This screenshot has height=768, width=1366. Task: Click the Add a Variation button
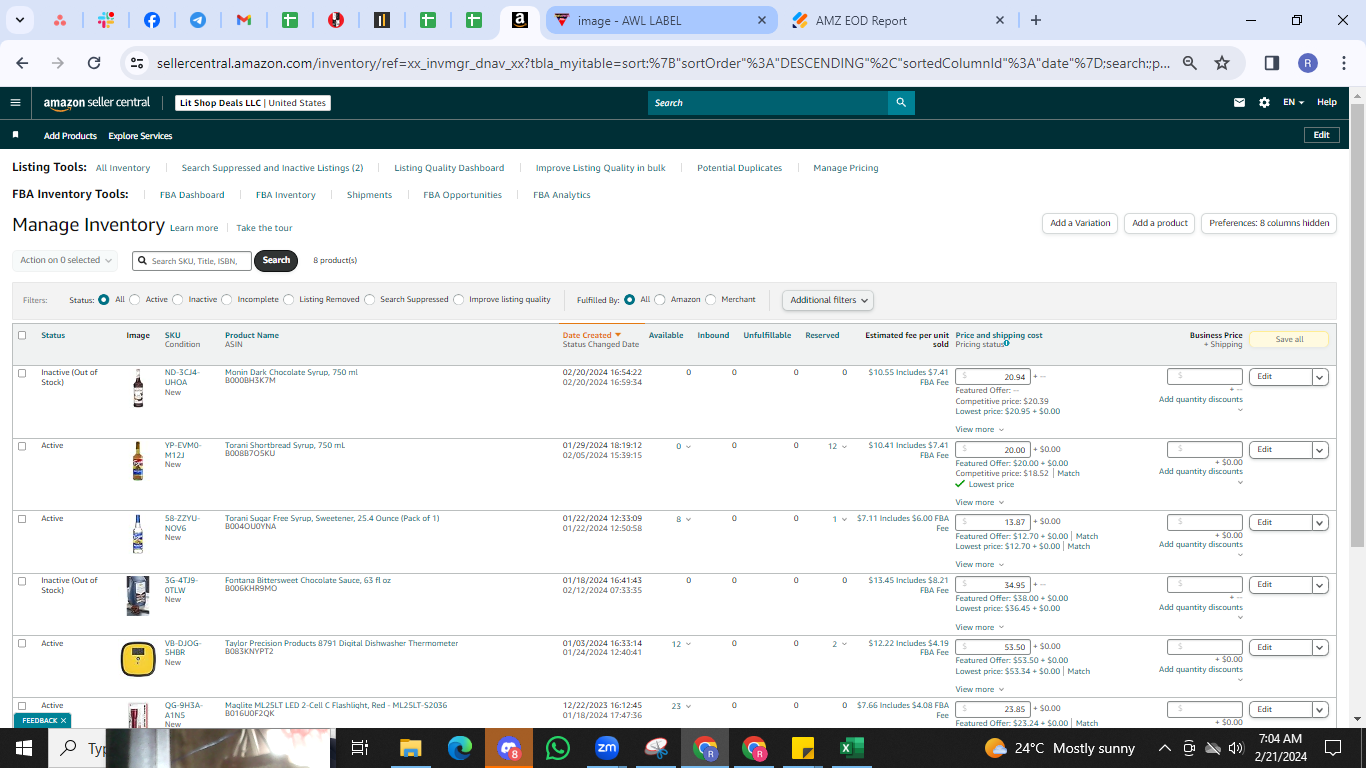coord(1080,223)
